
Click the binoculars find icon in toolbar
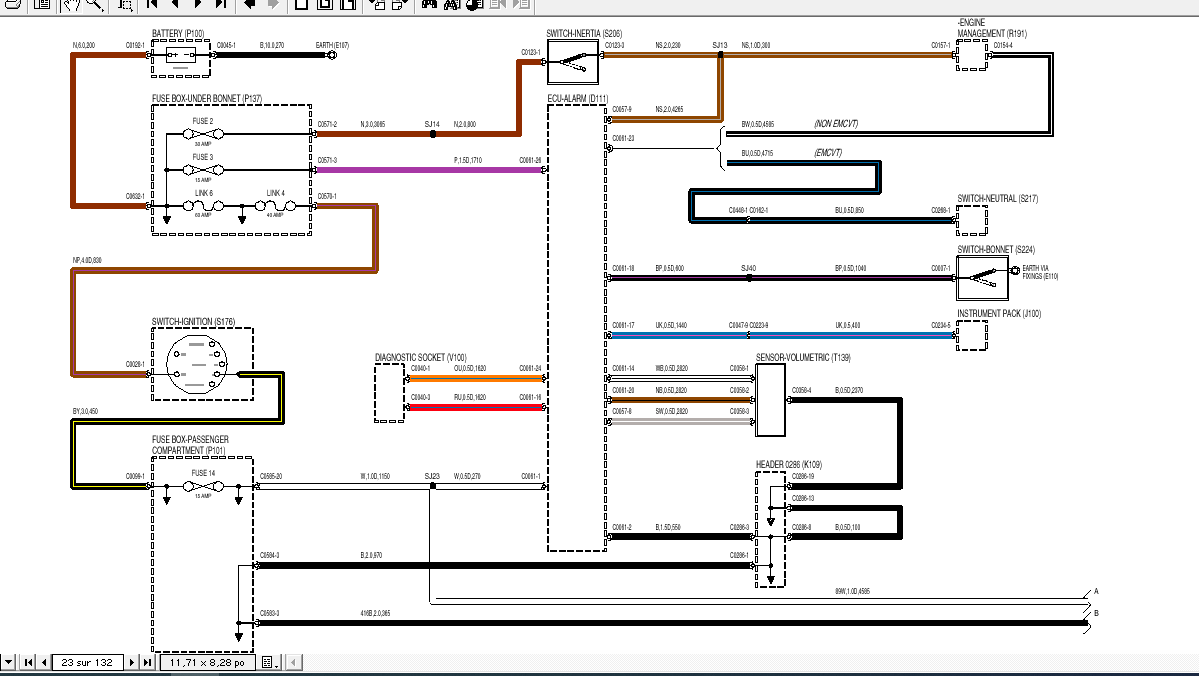429,5
